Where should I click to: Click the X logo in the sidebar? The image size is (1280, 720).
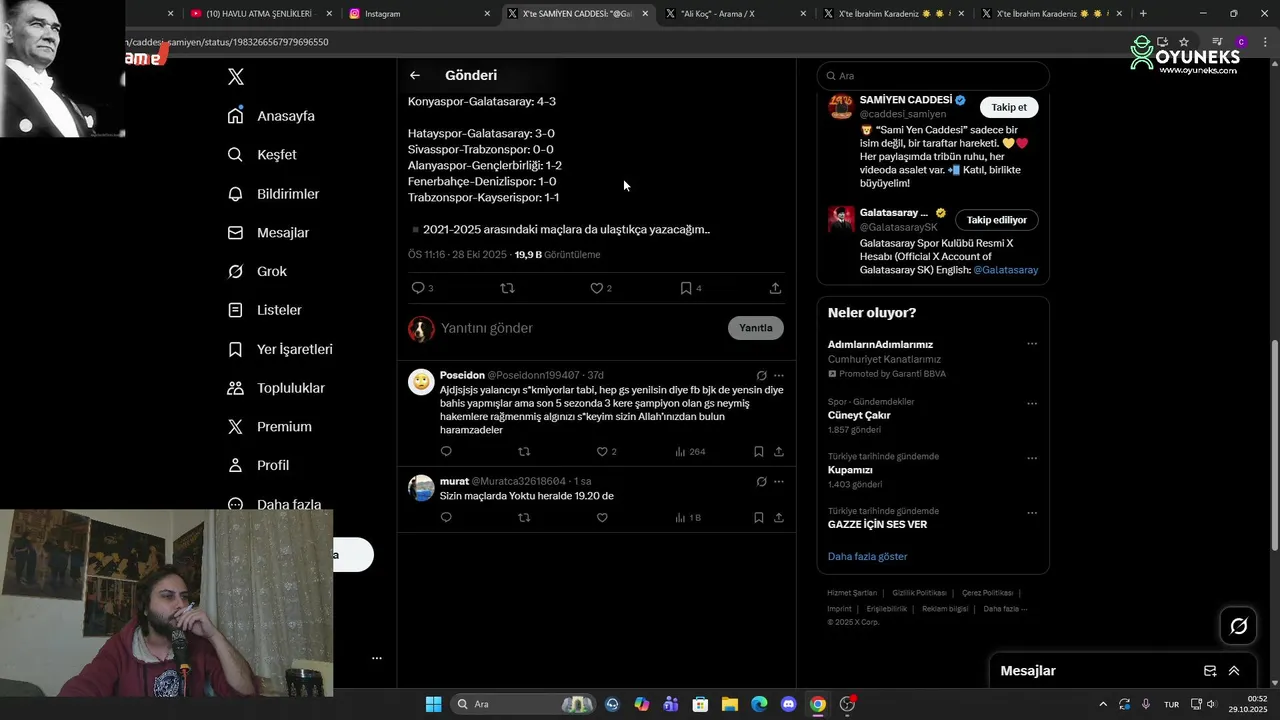(236, 77)
